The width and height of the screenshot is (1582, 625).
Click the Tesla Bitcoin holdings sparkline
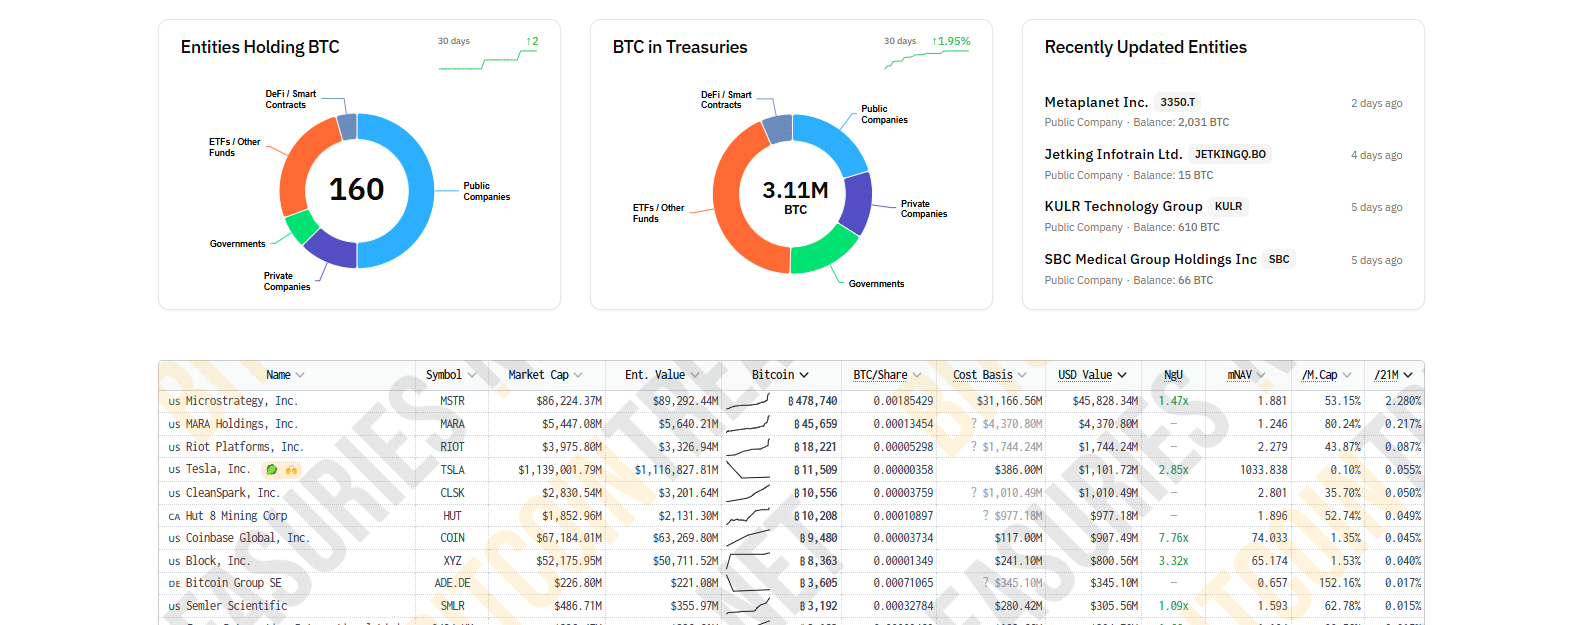(x=747, y=470)
